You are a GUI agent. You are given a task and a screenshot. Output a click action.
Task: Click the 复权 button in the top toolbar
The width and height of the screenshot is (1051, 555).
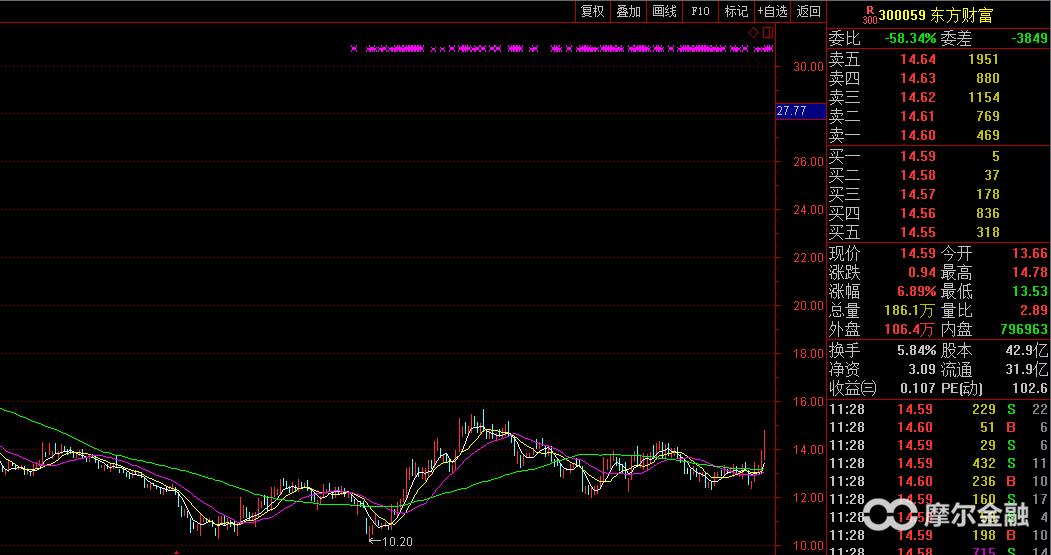click(x=593, y=11)
